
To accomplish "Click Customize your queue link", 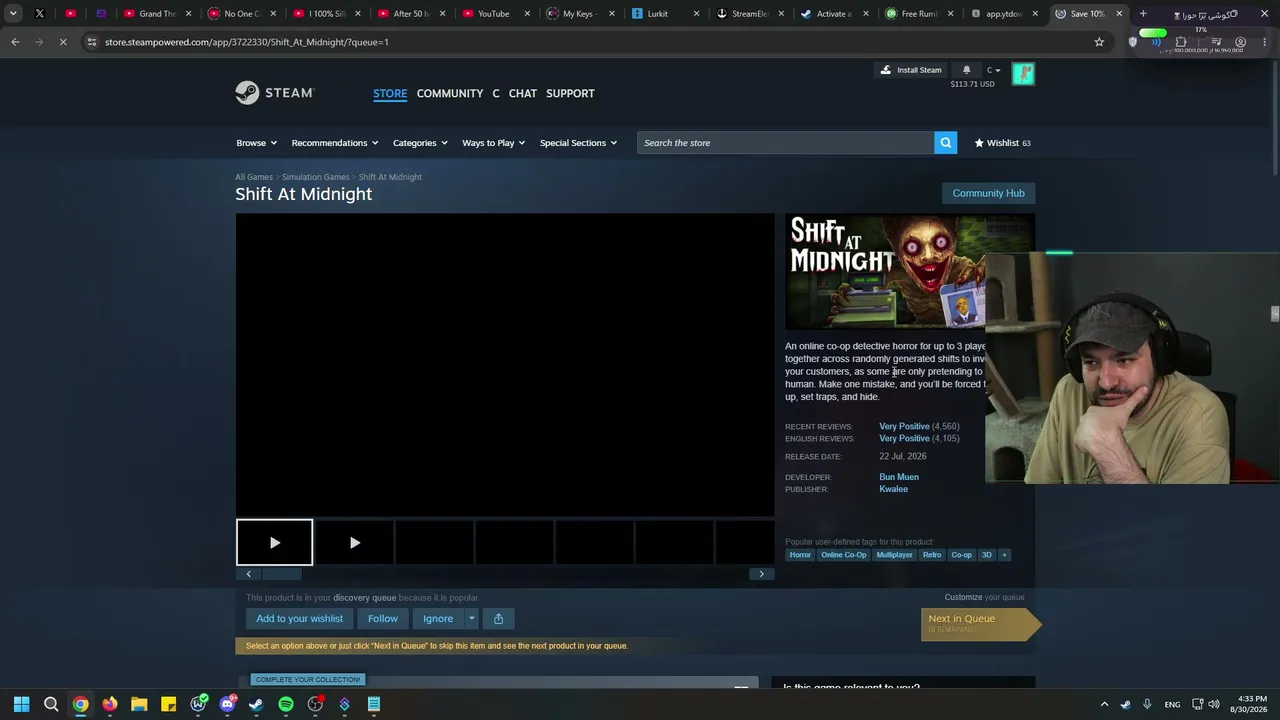I will (963, 597).
